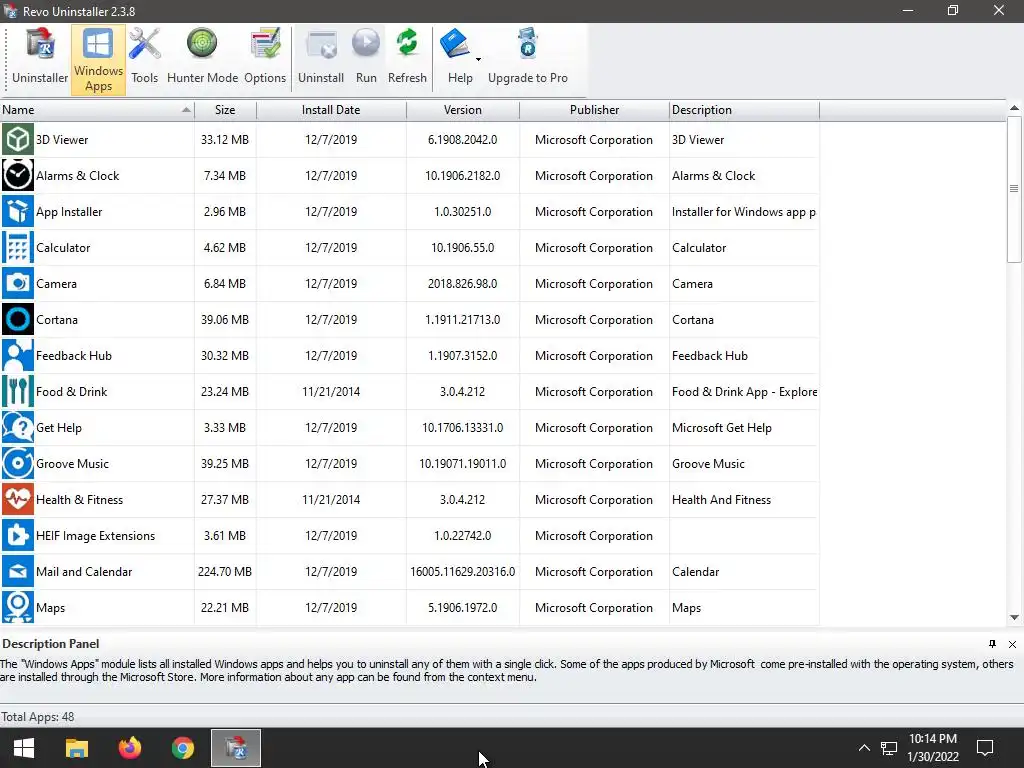Click Groove Music size 39.25 MB
The width and height of the screenshot is (1024, 768).
[225, 464]
